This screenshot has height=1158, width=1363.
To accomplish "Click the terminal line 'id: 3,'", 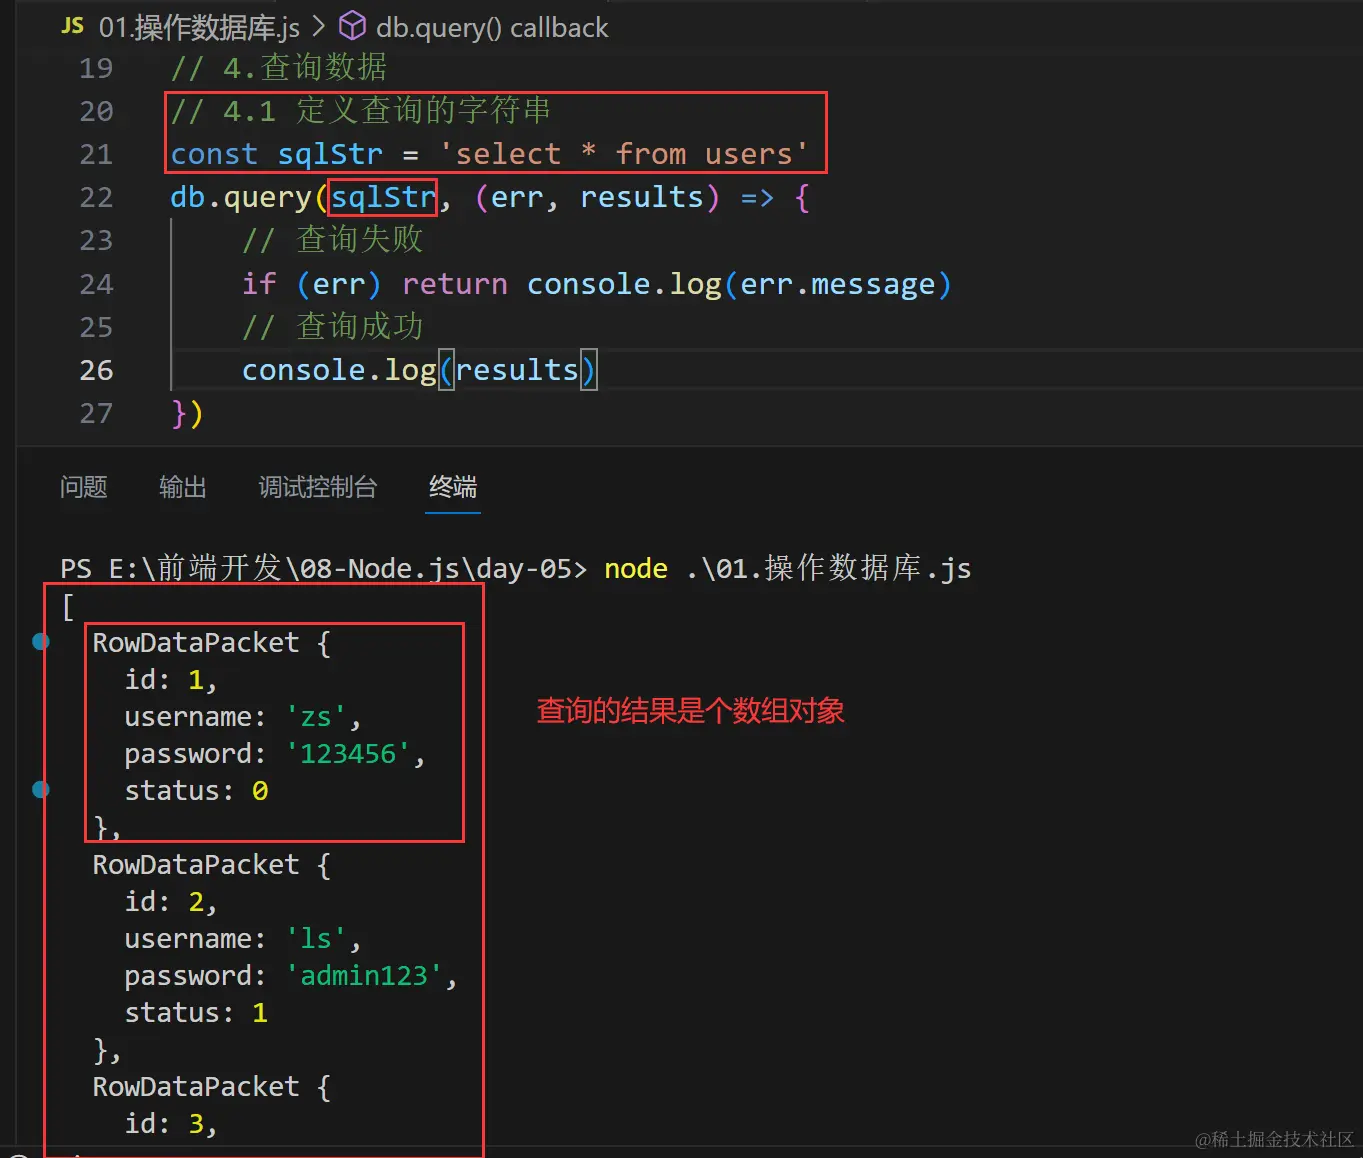I will [x=170, y=1124].
